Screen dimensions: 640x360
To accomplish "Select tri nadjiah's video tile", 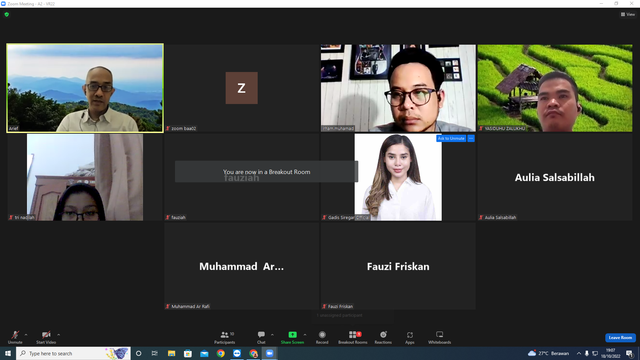I will (85, 177).
